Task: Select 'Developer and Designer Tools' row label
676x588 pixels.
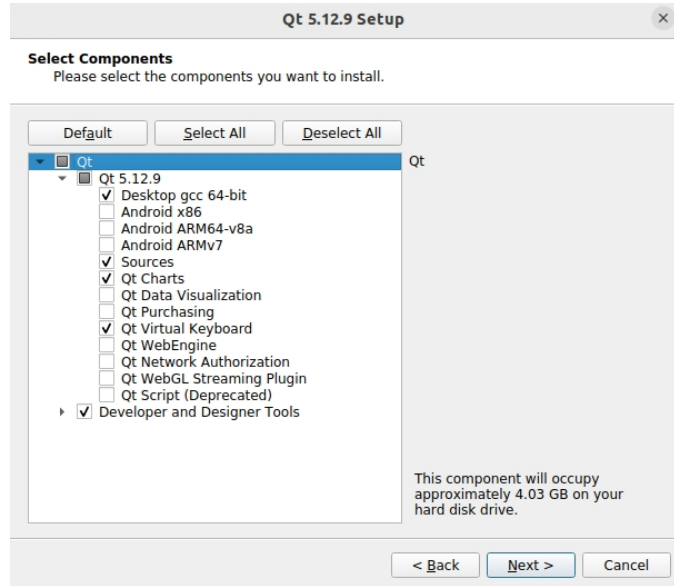Action: click(x=199, y=413)
